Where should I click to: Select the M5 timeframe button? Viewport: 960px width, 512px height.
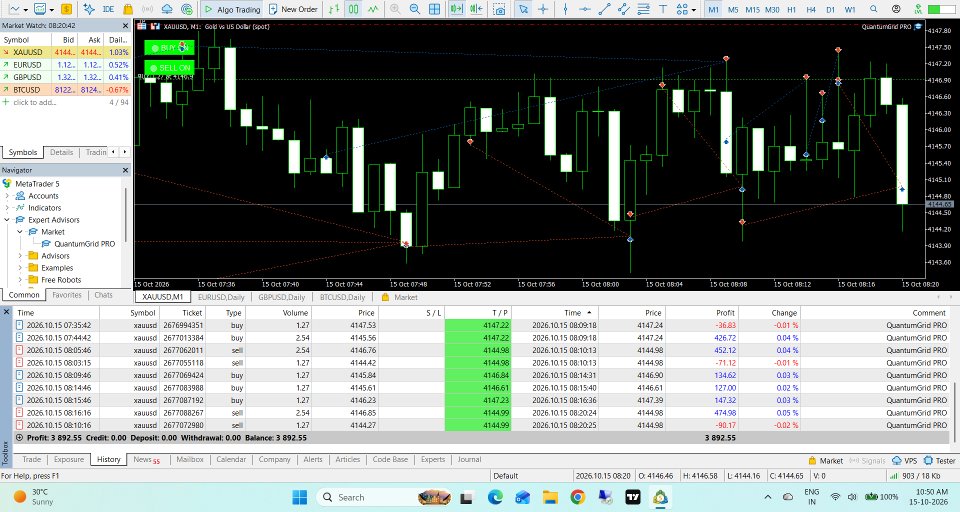pyautogui.click(x=733, y=9)
